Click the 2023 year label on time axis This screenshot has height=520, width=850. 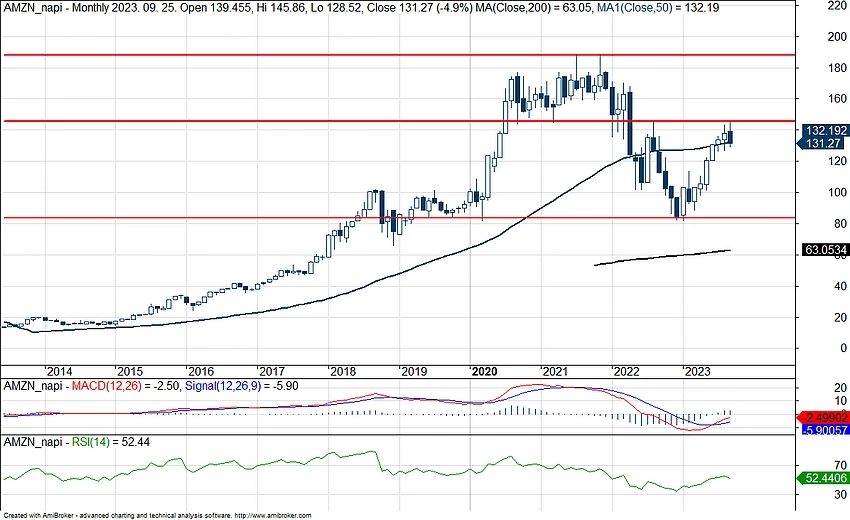697,371
